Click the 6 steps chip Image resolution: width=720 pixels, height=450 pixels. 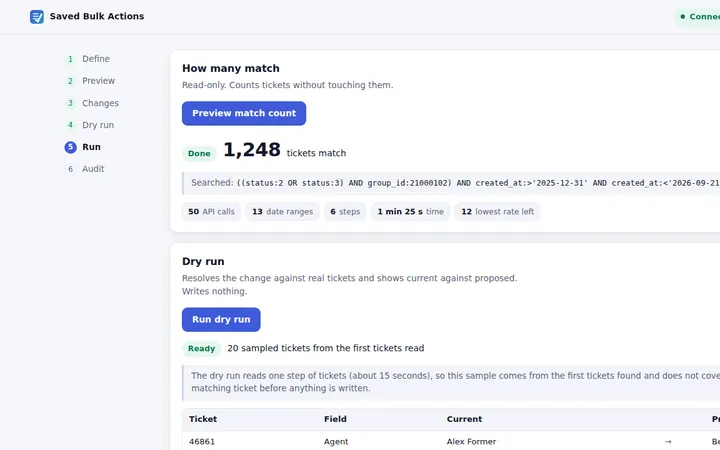(345, 212)
